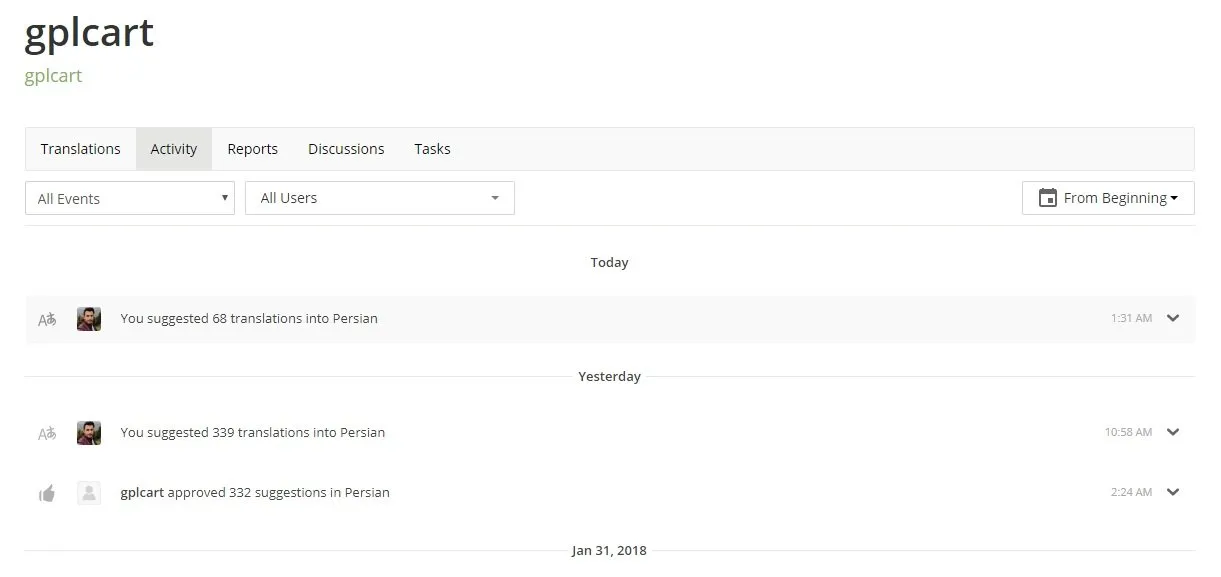Click the gplcart page heading
This screenshot has height=577, width=1221.
tap(89, 33)
